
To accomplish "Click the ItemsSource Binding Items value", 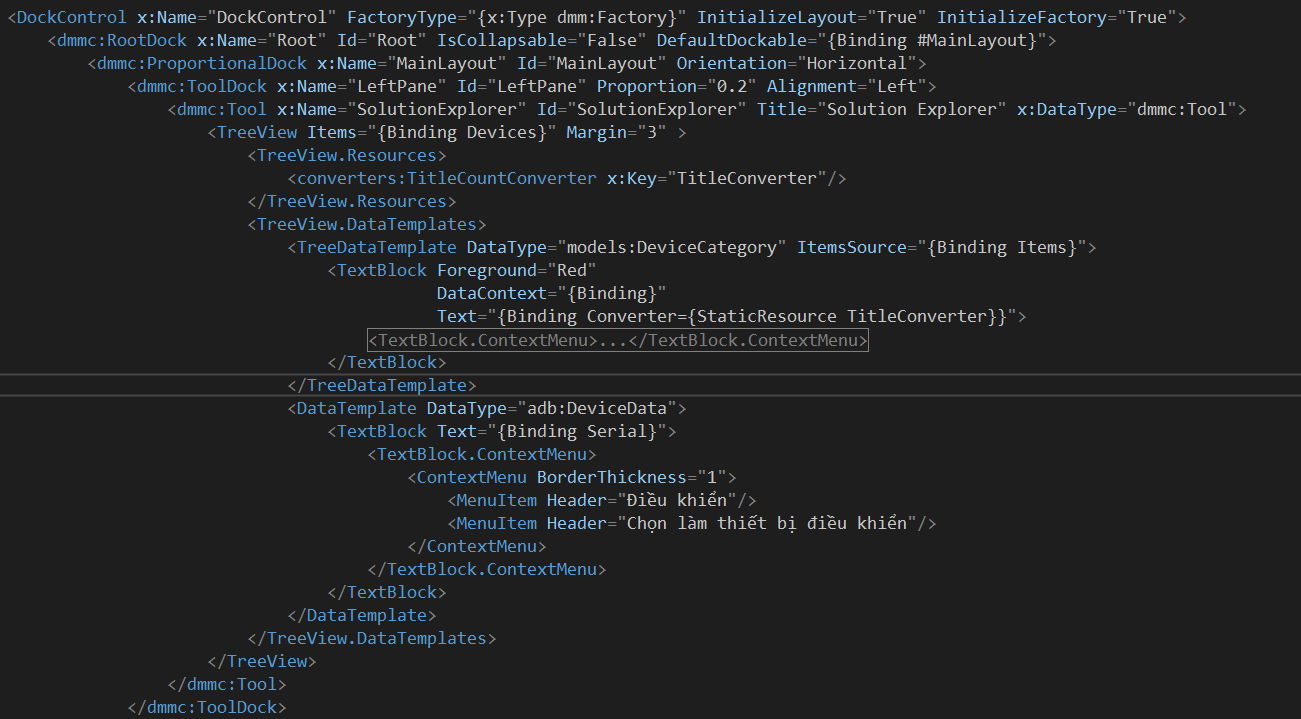I will point(1001,247).
